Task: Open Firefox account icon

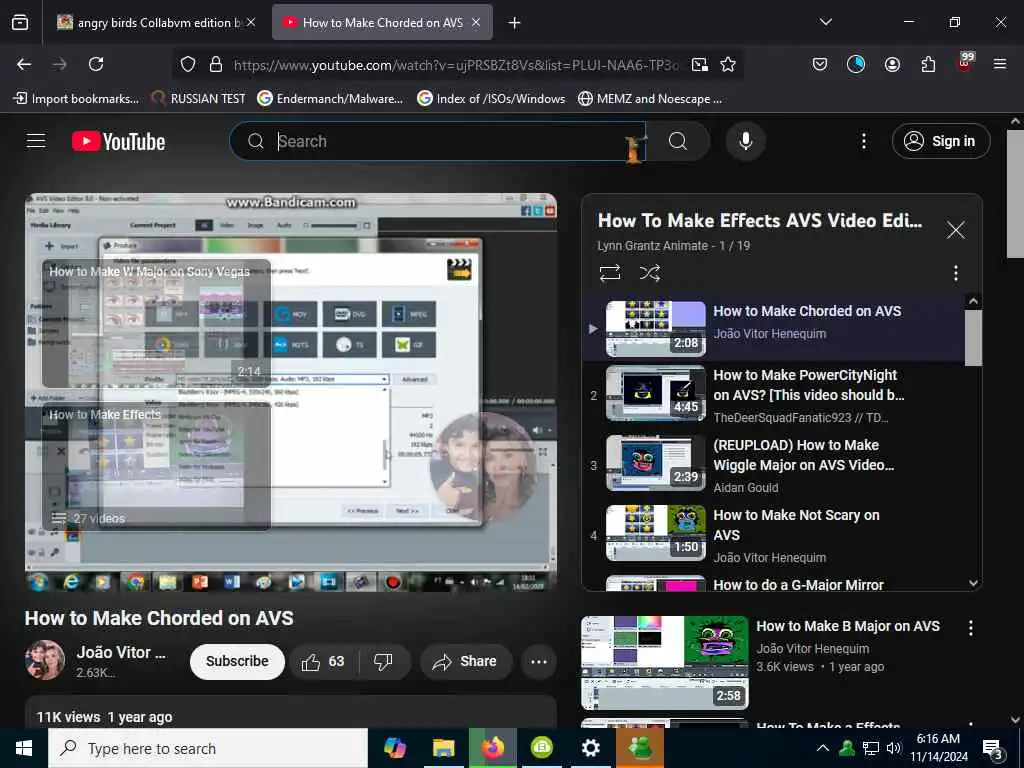Action: click(x=892, y=64)
